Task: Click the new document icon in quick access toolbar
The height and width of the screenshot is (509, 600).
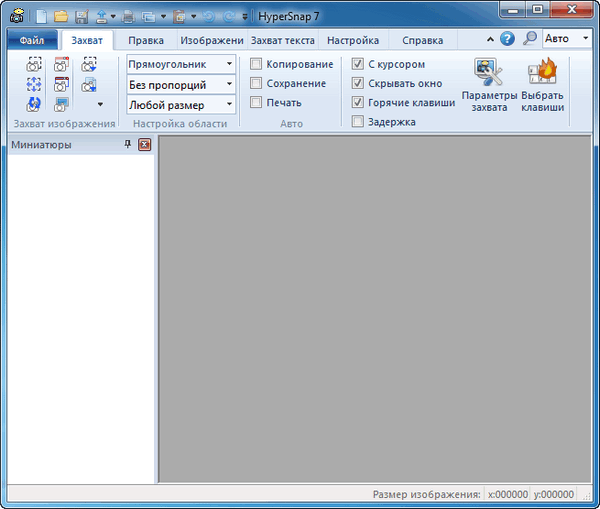Action: click(42, 16)
